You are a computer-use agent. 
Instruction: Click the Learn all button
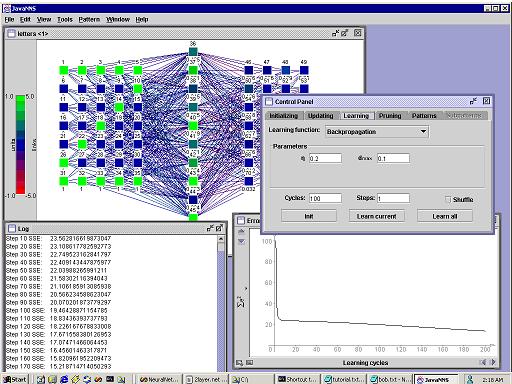coord(445,216)
